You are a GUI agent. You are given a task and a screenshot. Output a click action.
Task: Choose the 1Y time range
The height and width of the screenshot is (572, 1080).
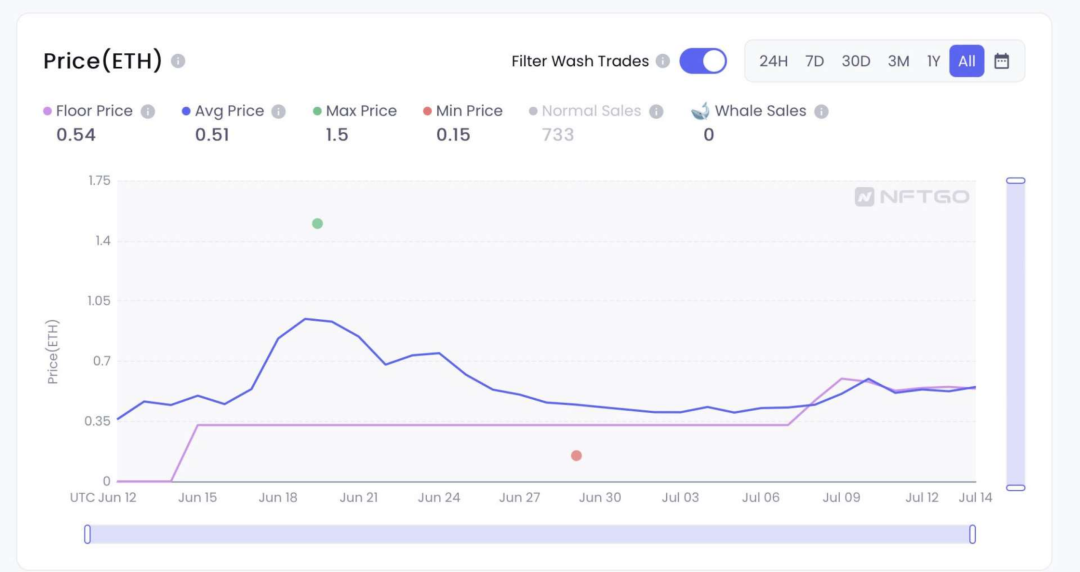933,61
